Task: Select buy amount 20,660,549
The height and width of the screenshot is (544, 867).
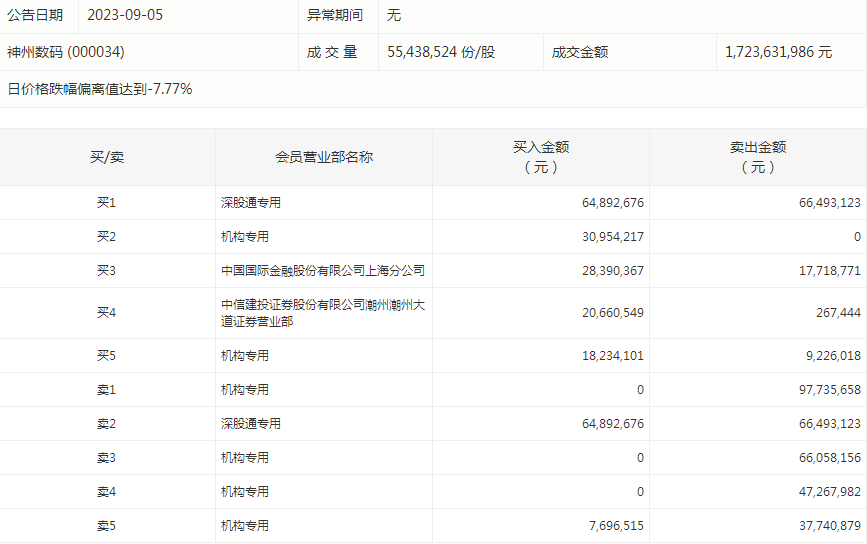Action: pos(613,313)
